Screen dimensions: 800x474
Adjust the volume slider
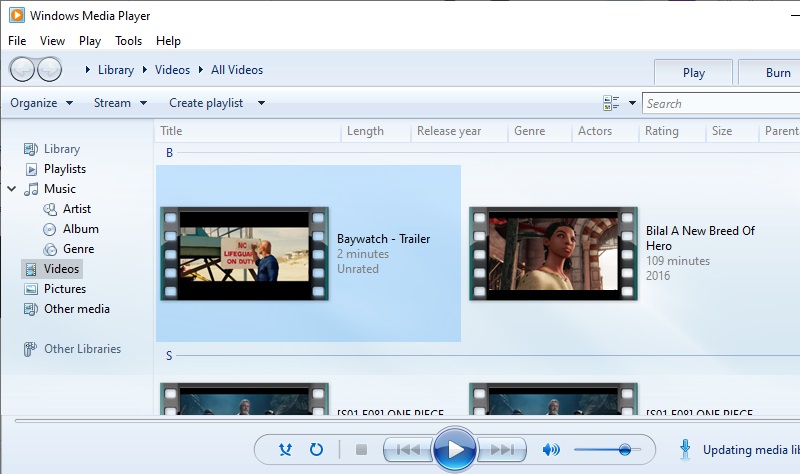(x=607, y=450)
